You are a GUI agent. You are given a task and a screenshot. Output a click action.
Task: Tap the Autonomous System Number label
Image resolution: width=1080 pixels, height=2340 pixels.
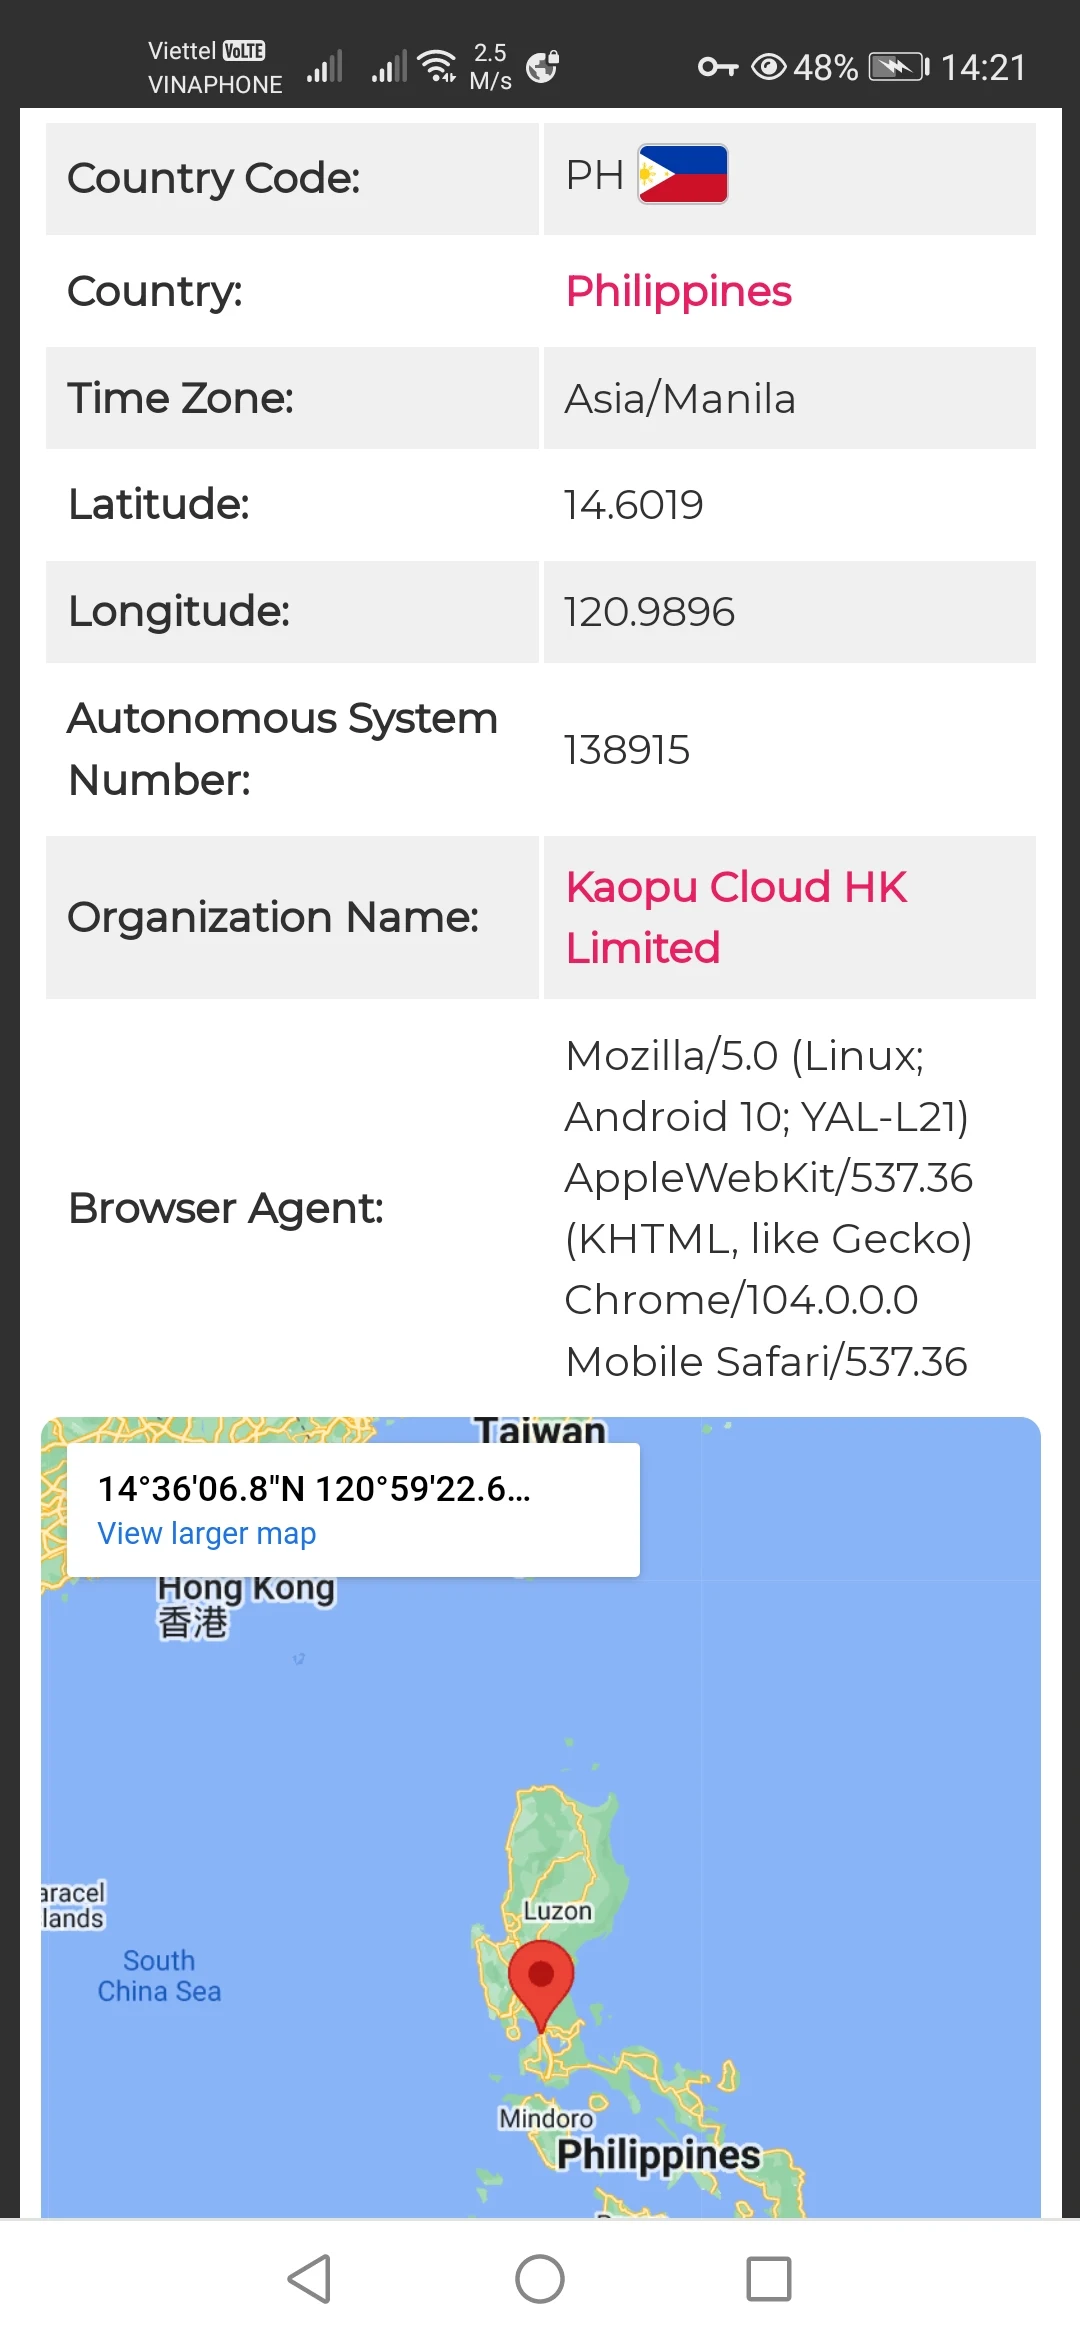282,749
